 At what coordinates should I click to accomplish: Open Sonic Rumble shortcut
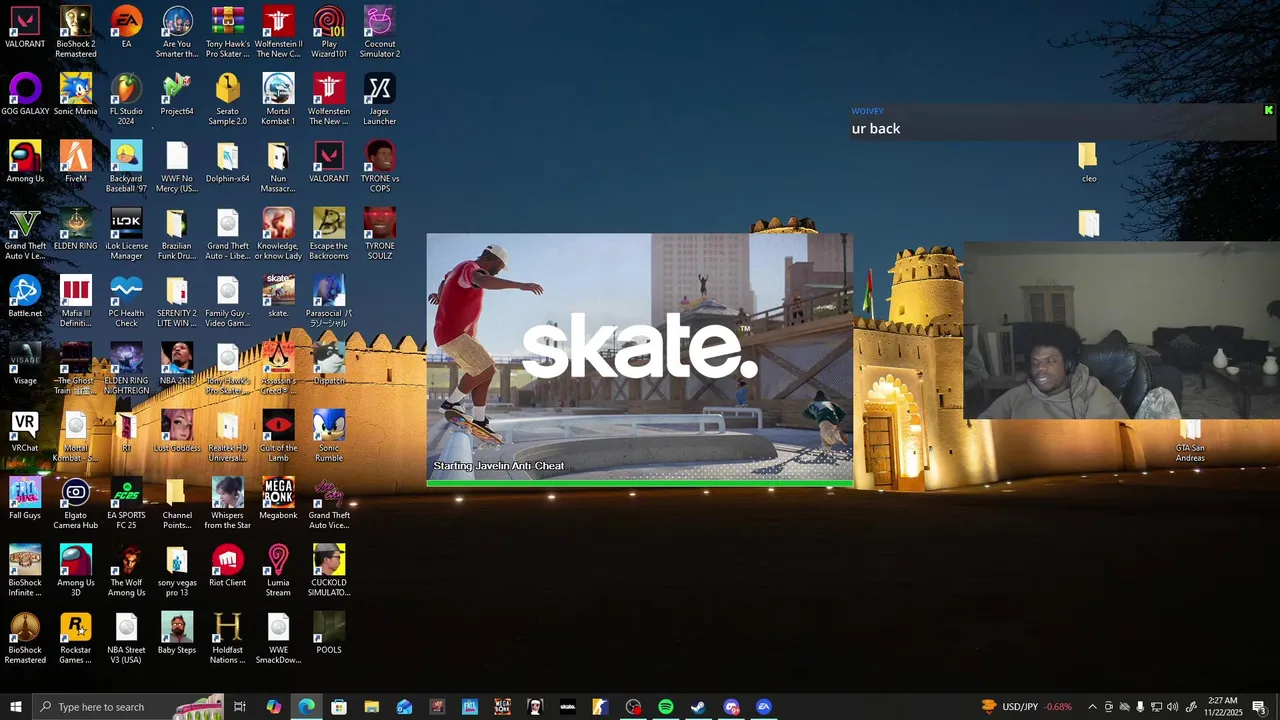tap(329, 434)
